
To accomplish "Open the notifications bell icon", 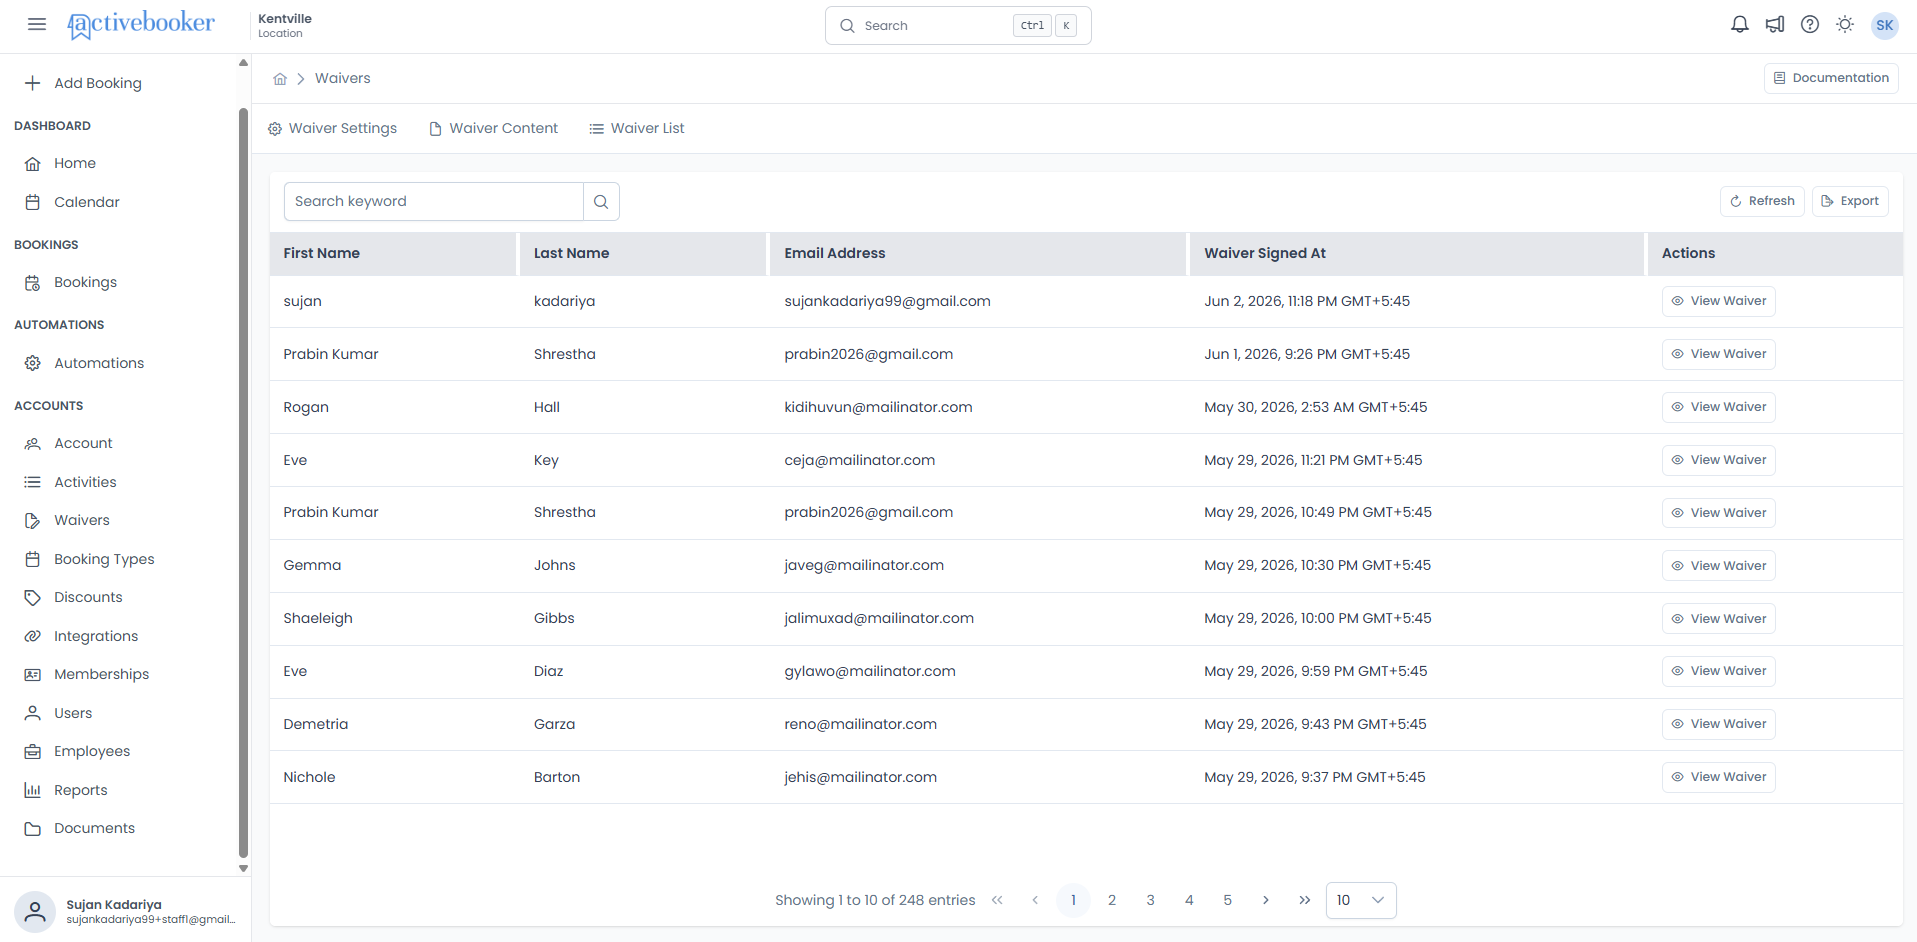I will [1739, 25].
